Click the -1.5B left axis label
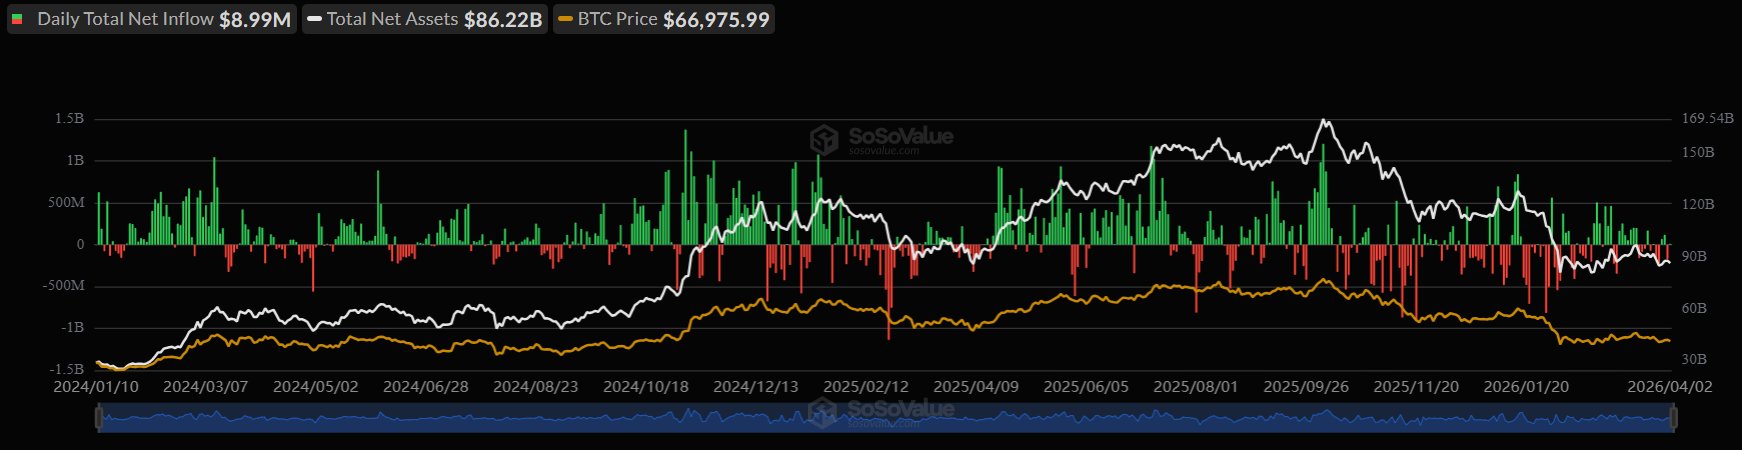Image resolution: width=1742 pixels, height=450 pixels. [67, 369]
